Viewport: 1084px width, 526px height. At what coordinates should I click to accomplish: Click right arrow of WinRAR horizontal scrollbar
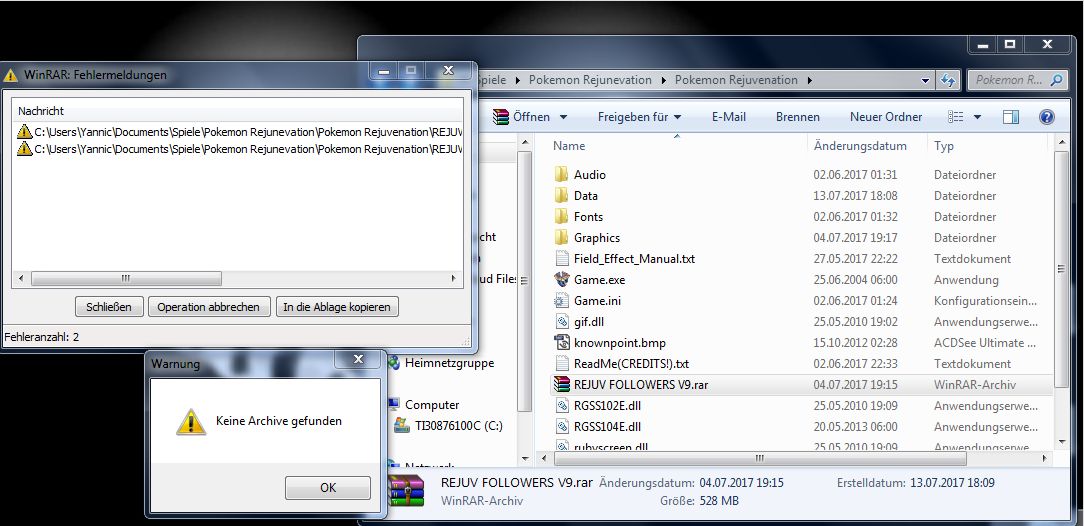454,279
